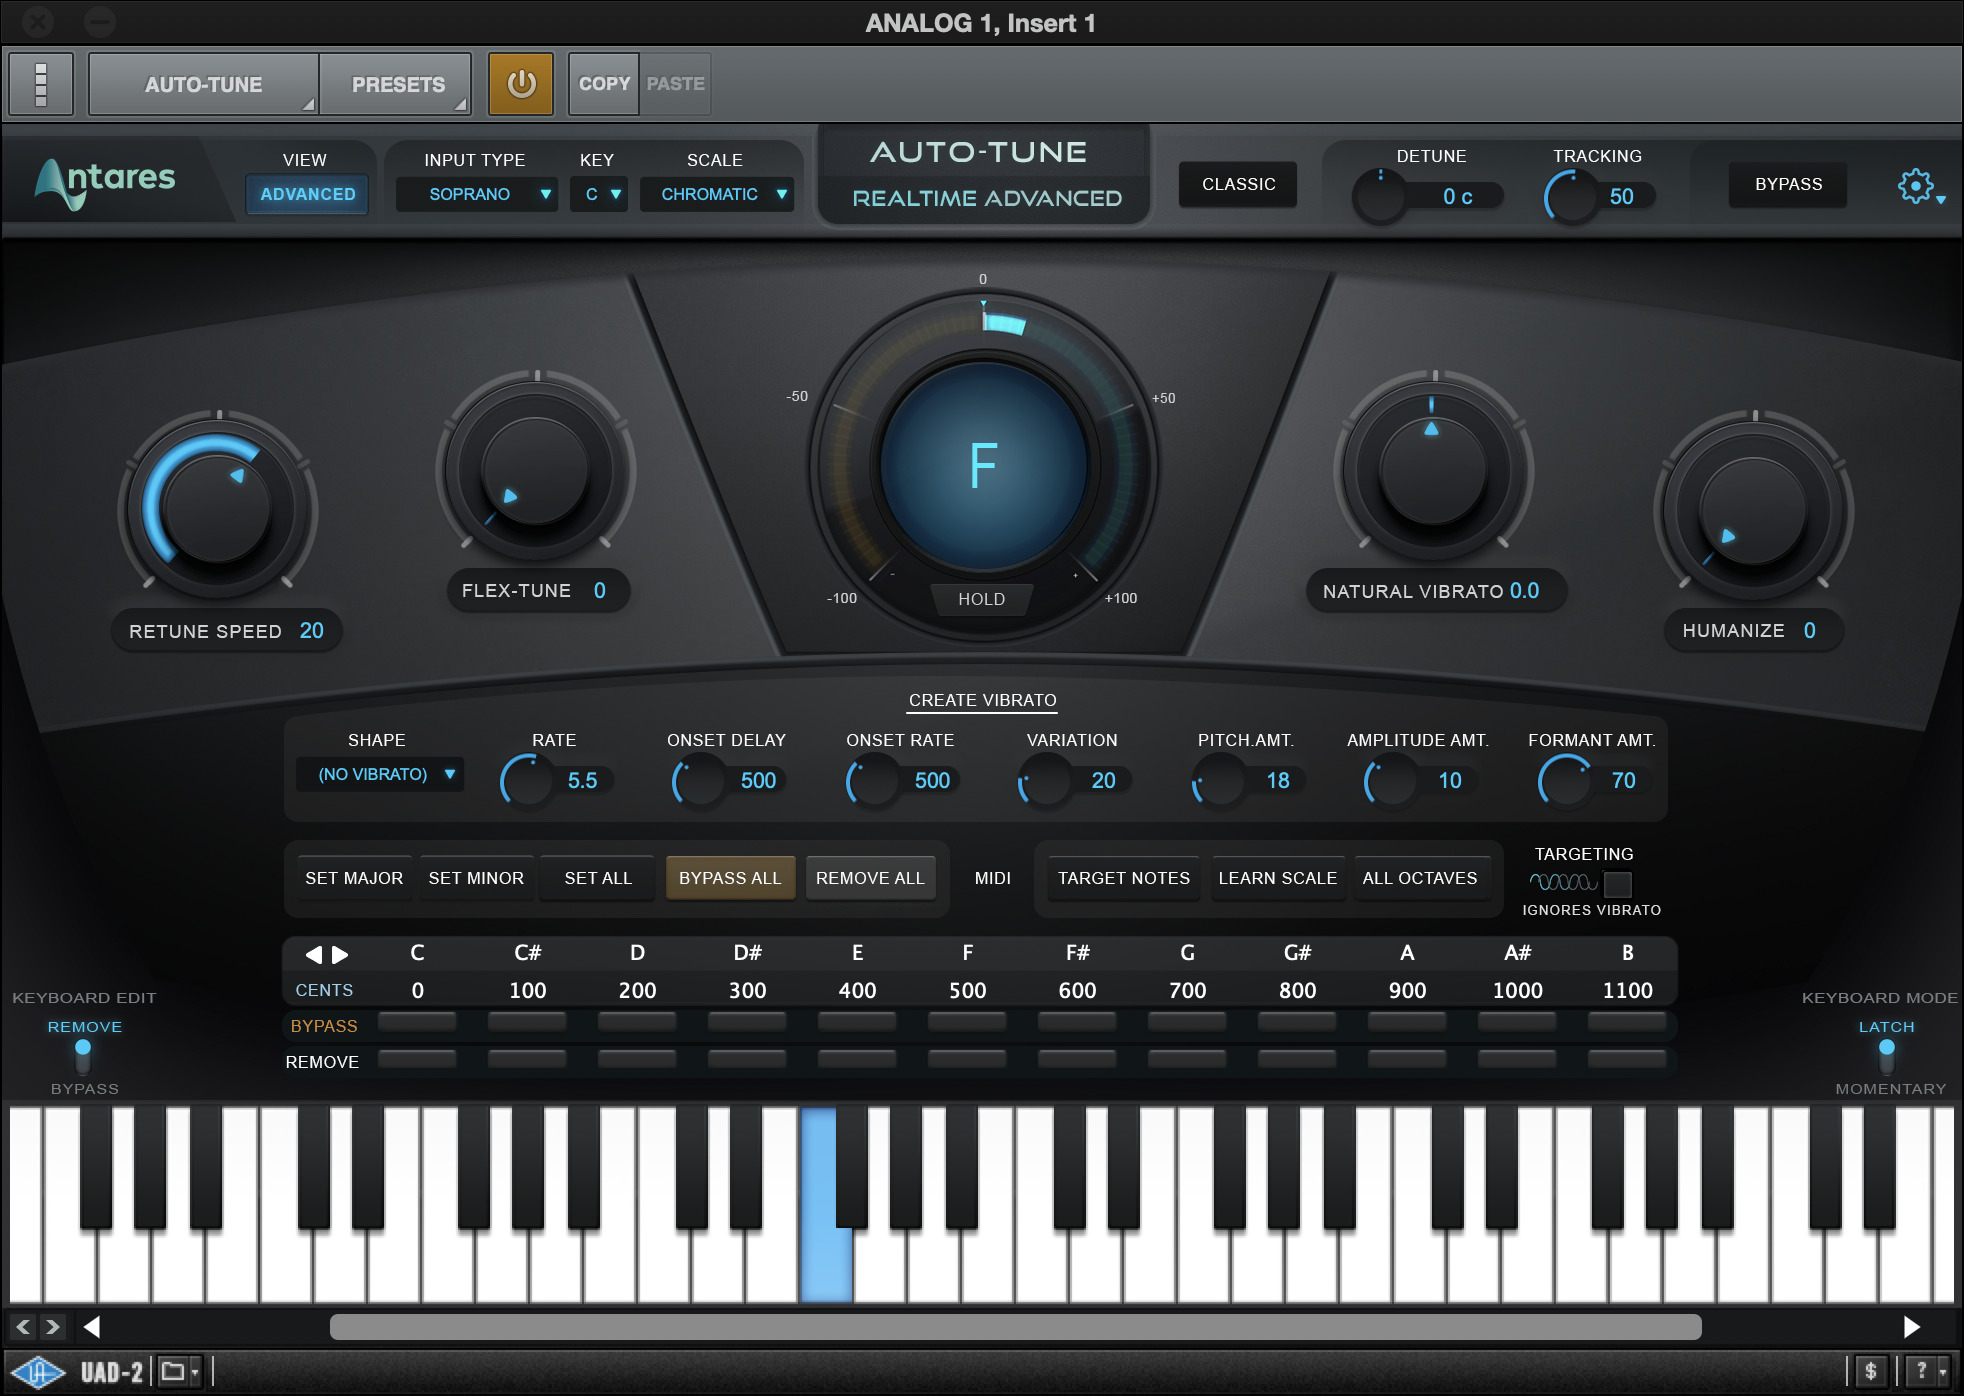This screenshot has height=1396, width=1964.
Task: Click the BYPASS button in header
Action: (1788, 184)
